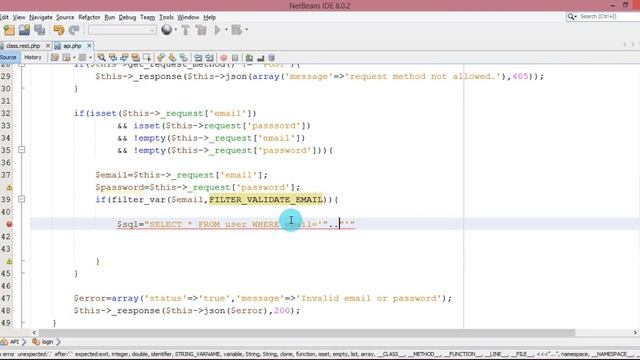Open the Window menu
640x360 pixels.
(x=188, y=17)
